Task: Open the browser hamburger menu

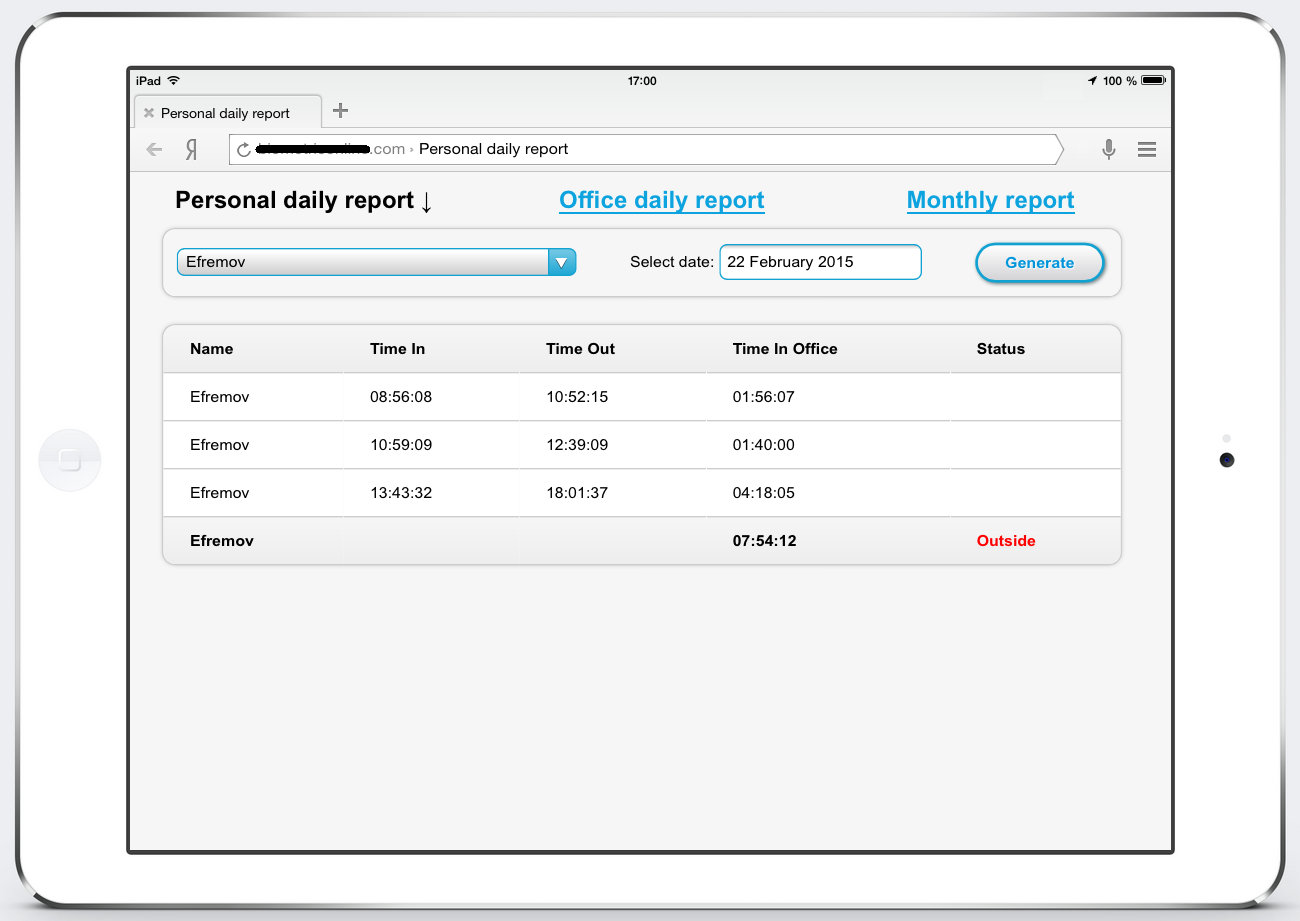Action: [1147, 150]
